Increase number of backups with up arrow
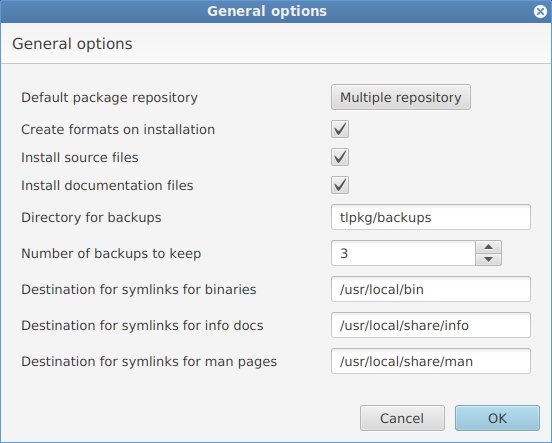 tap(488, 247)
